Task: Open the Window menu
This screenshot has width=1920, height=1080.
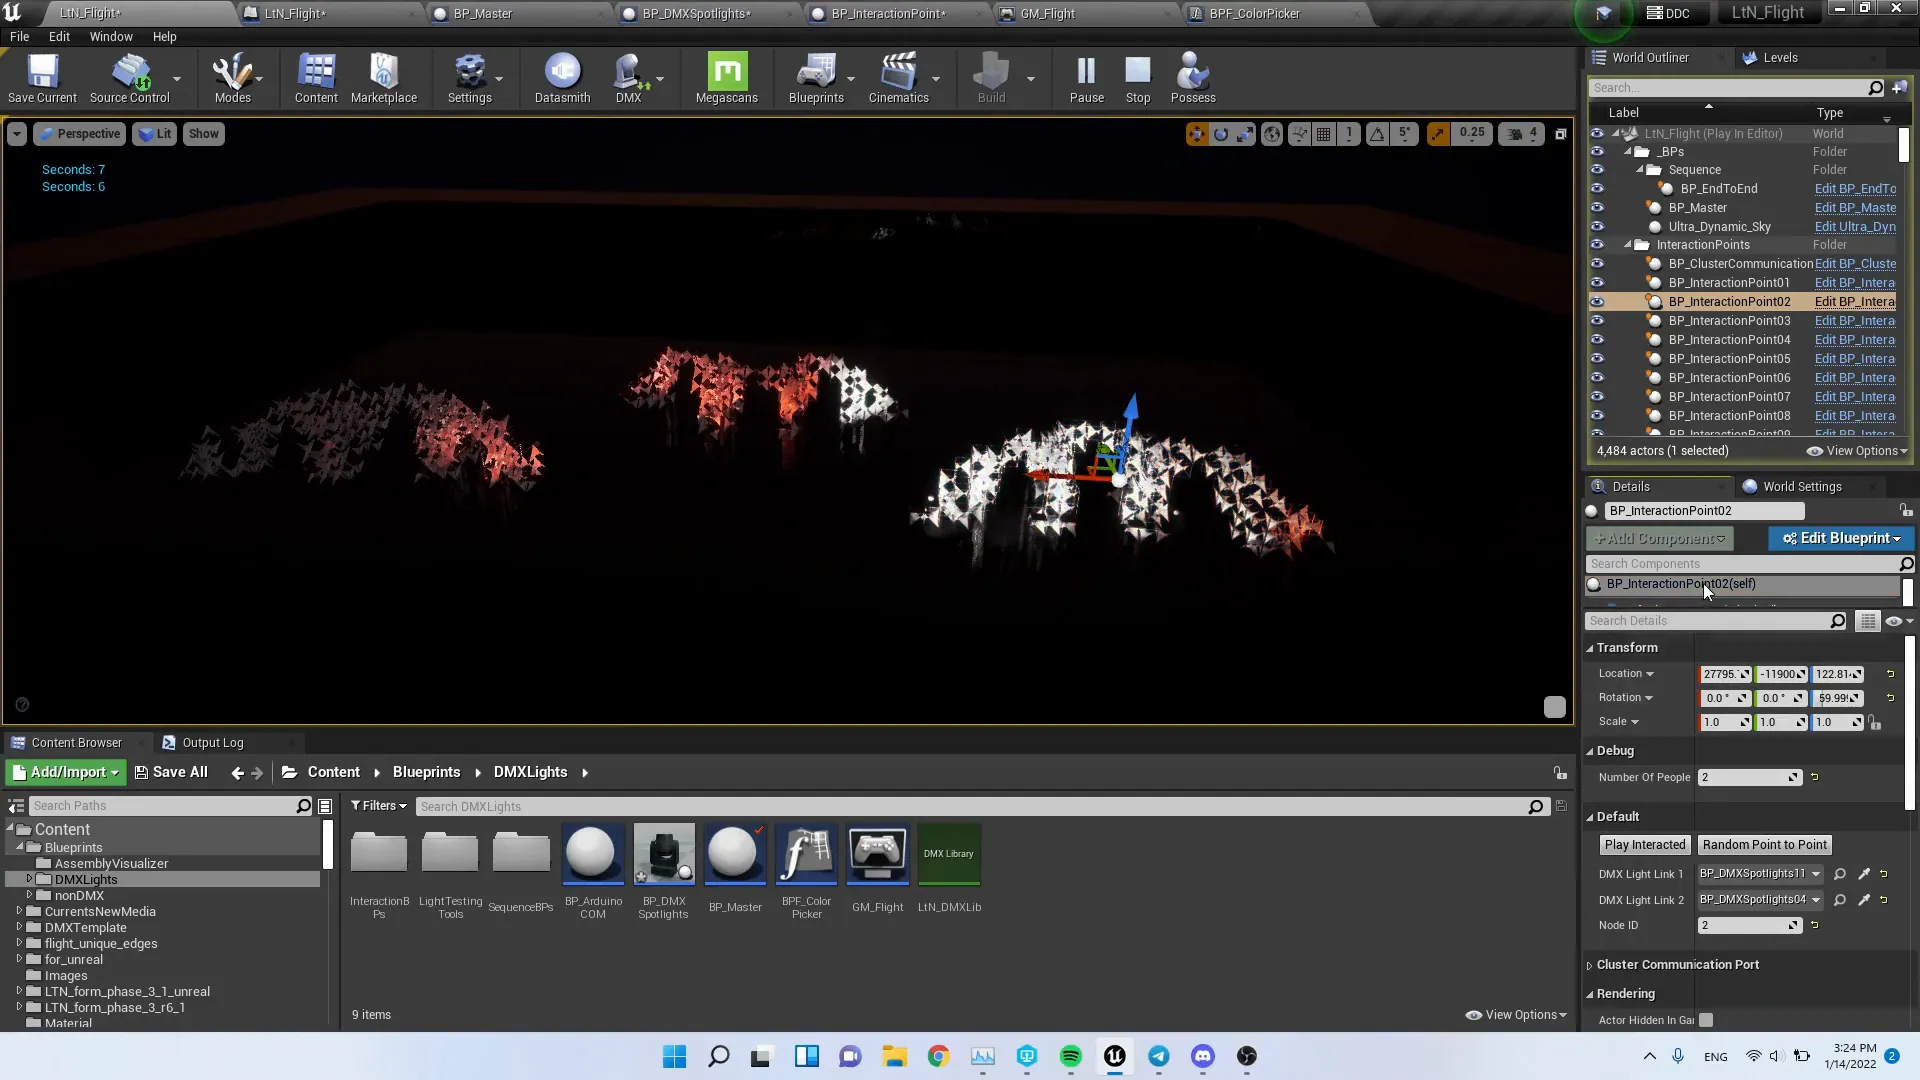Action: 111,37
